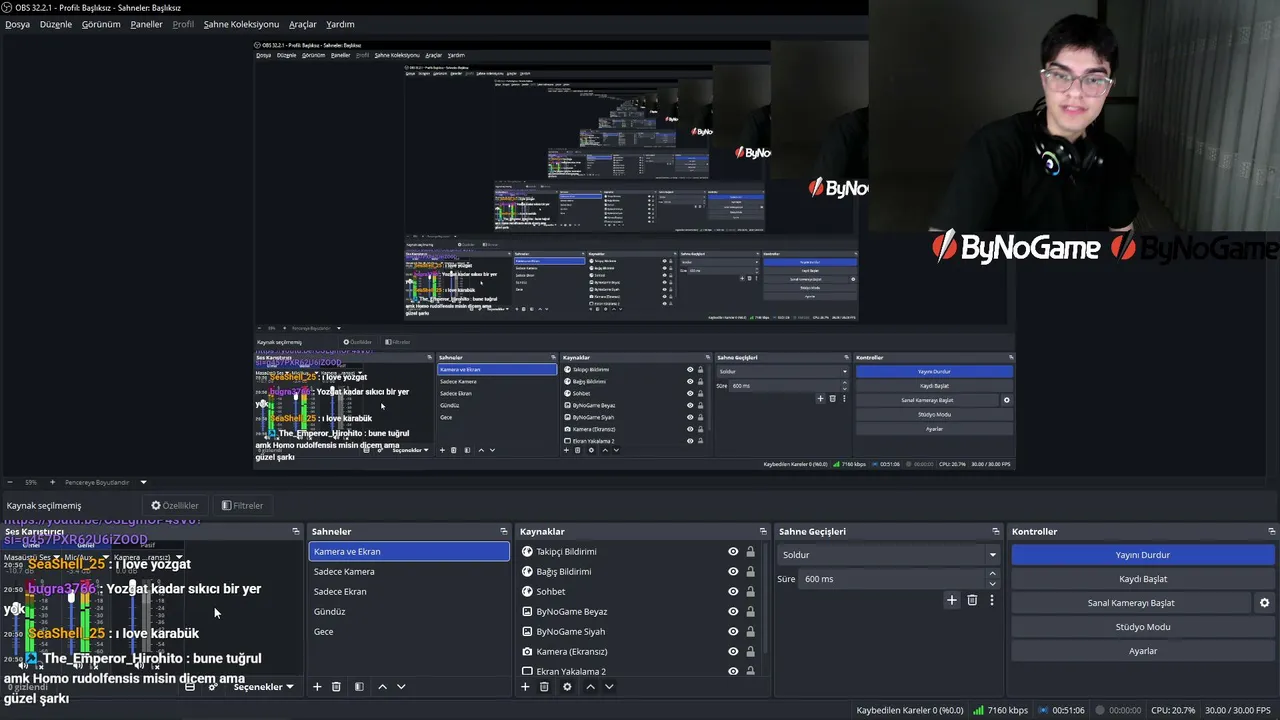Enable Stüdyo Modu
Image resolution: width=1280 pixels, height=720 pixels.
[x=1143, y=627]
